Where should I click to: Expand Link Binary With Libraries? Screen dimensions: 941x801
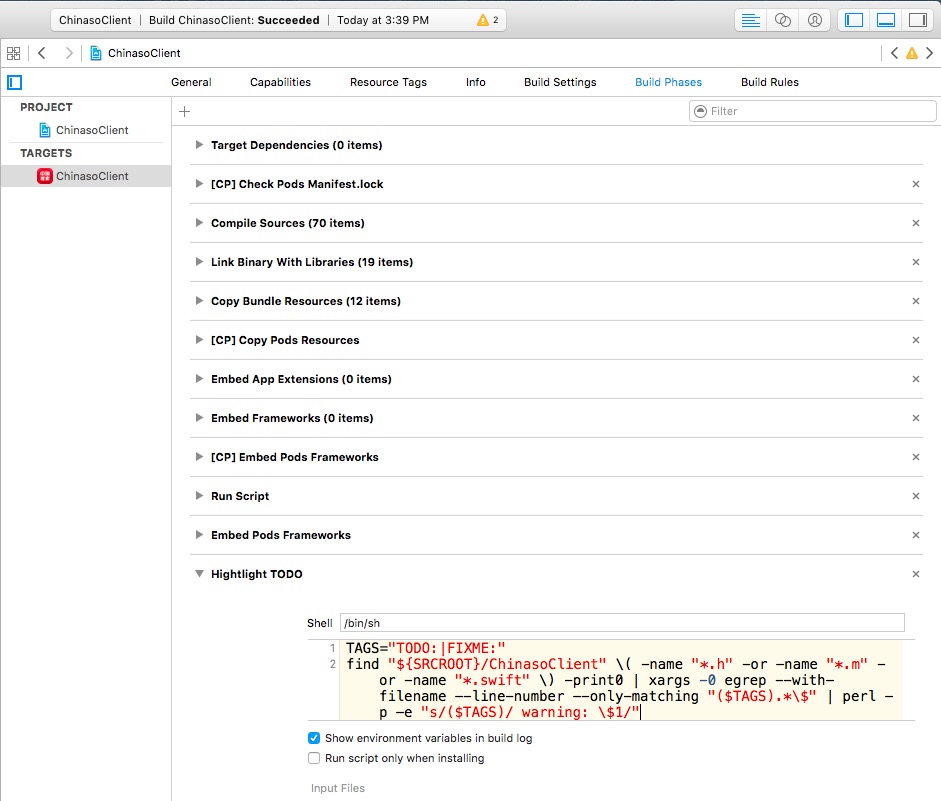200,262
